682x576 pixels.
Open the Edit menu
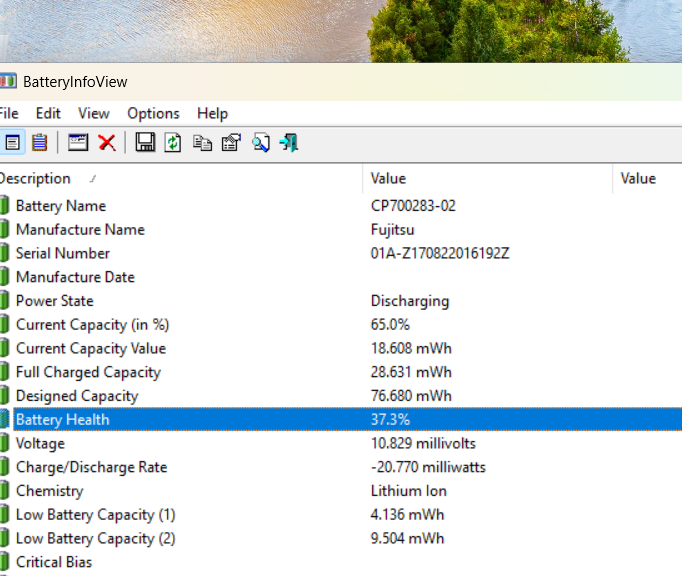(x=48, y=114)
